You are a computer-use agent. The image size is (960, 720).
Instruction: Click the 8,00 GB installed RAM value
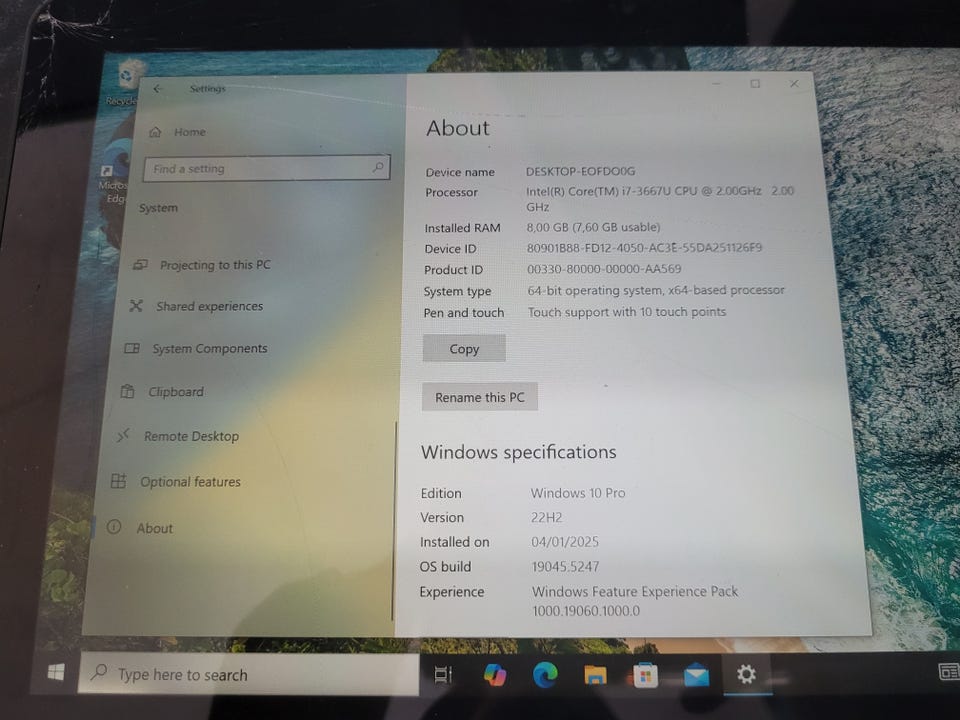click(x=593, y=227)
